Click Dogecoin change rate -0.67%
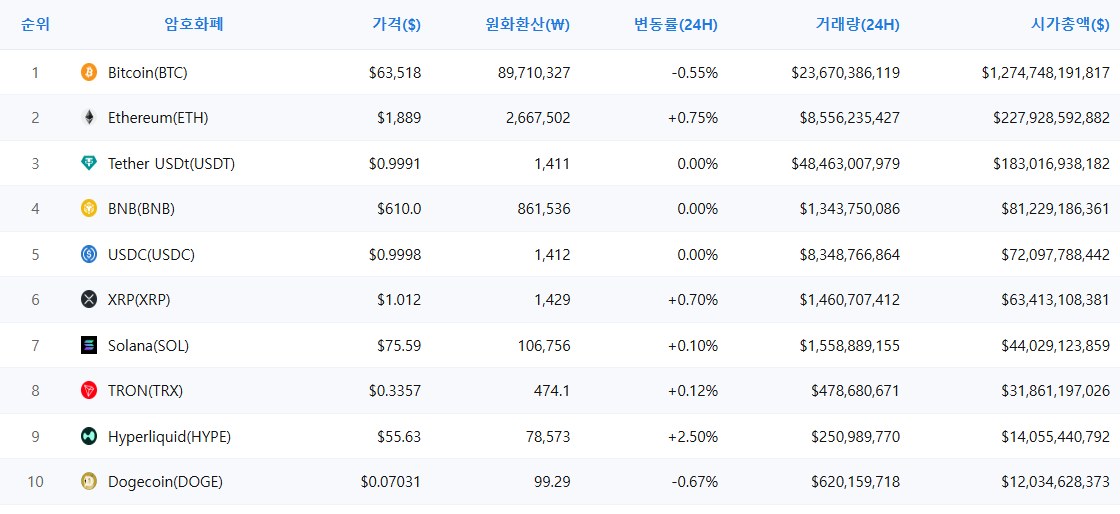The image size is (1120, 514). click(695, 483)
